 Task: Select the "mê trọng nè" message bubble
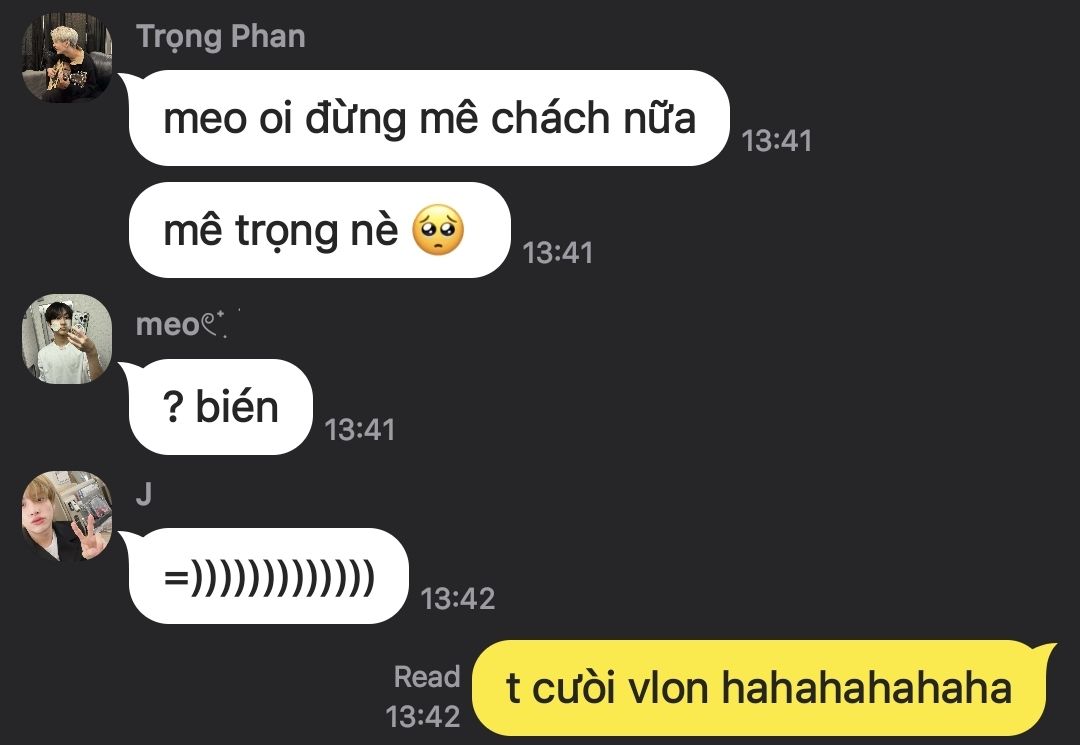pyautogui.click(x=320, y=230)
